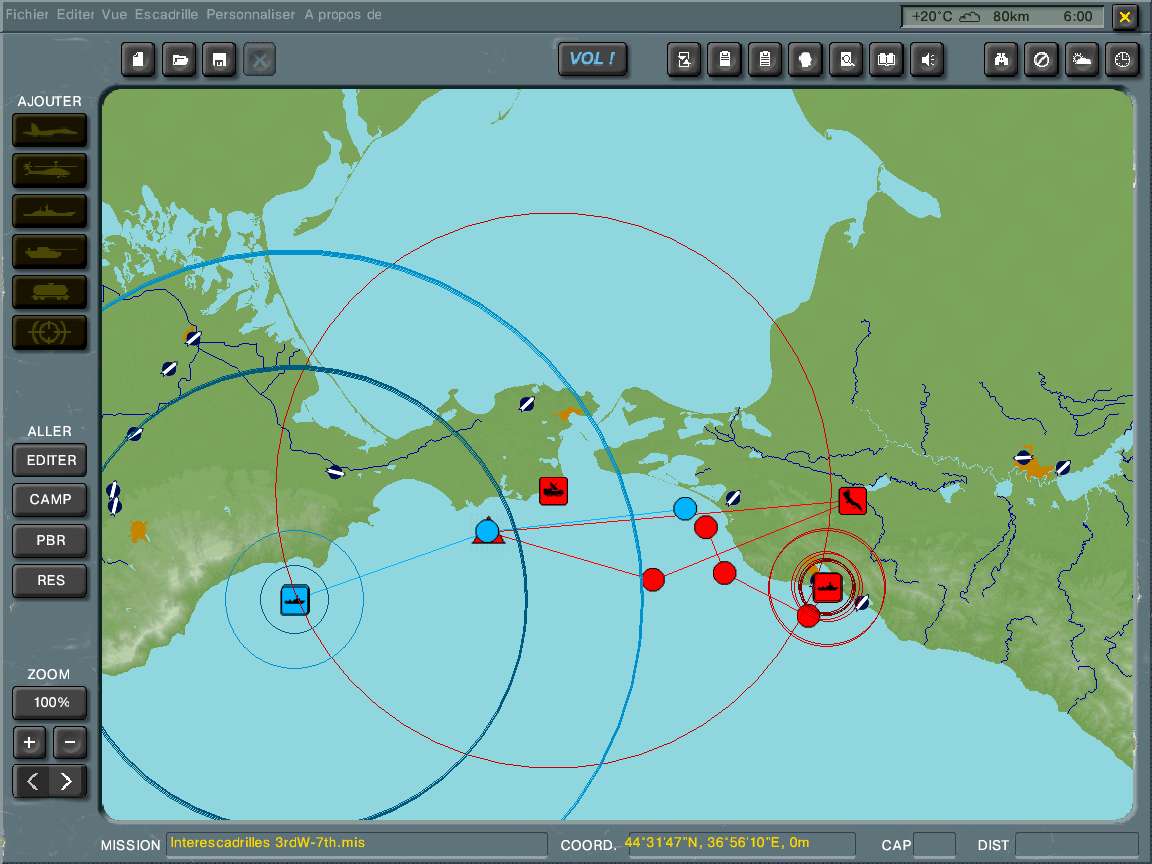Add a tank ground unit

pyautogui.click(x=50, y=251)
